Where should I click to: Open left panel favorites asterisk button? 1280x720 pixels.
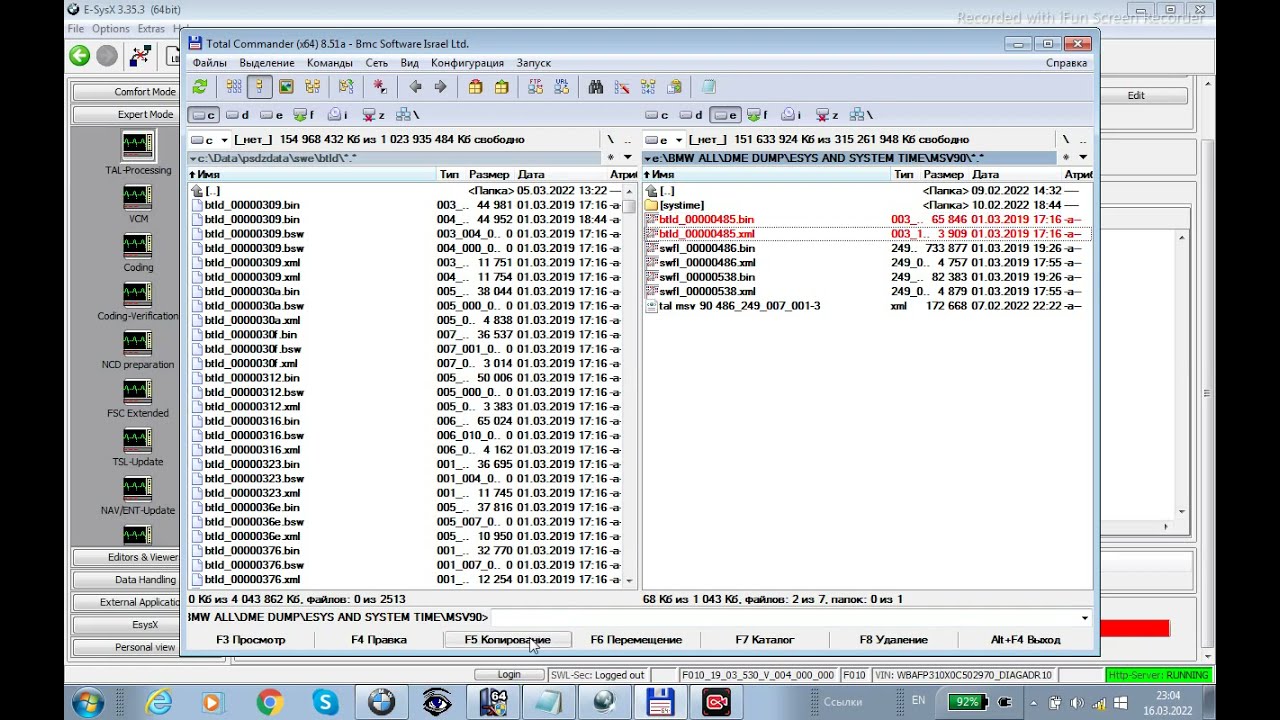click(611, 157)
